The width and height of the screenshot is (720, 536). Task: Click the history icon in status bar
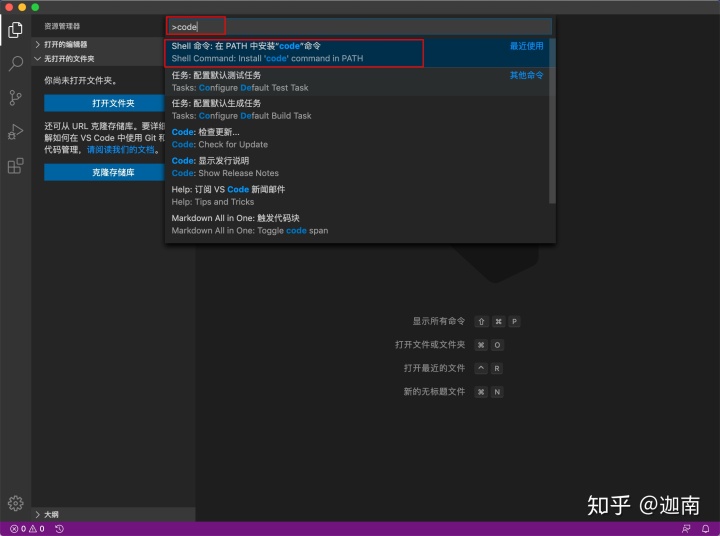coord(59,529)
